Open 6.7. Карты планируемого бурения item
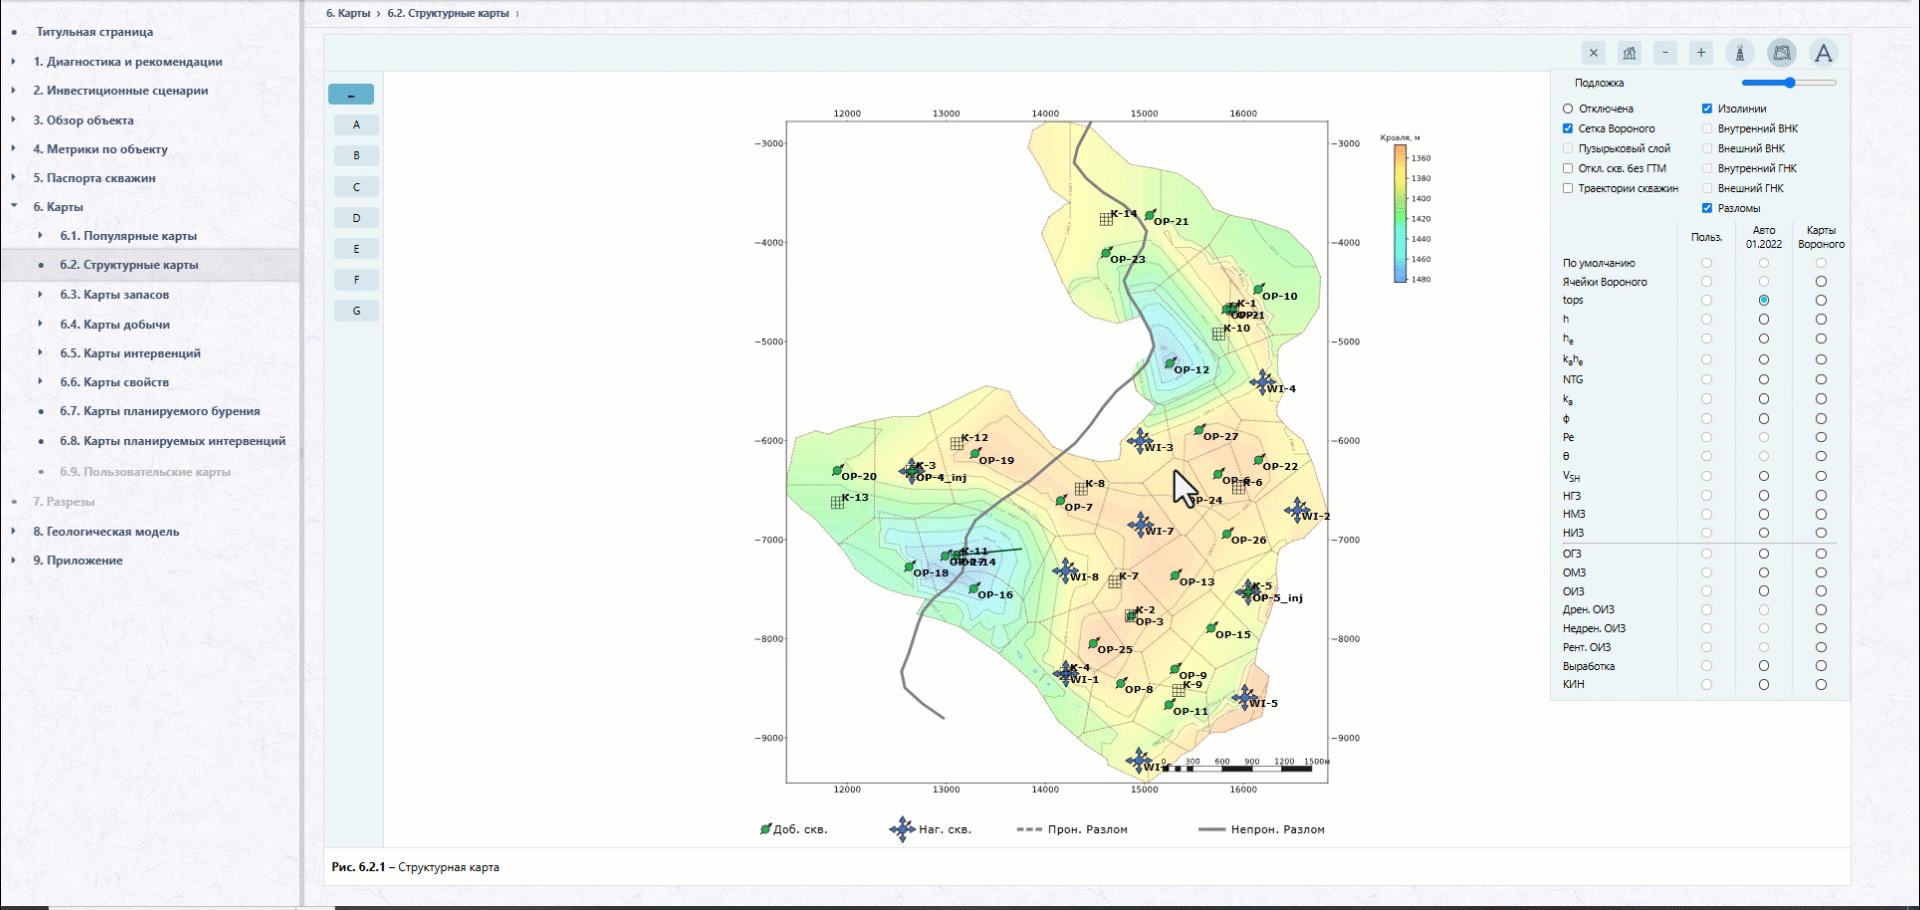 pyautogui.click(x=160, y=411)
